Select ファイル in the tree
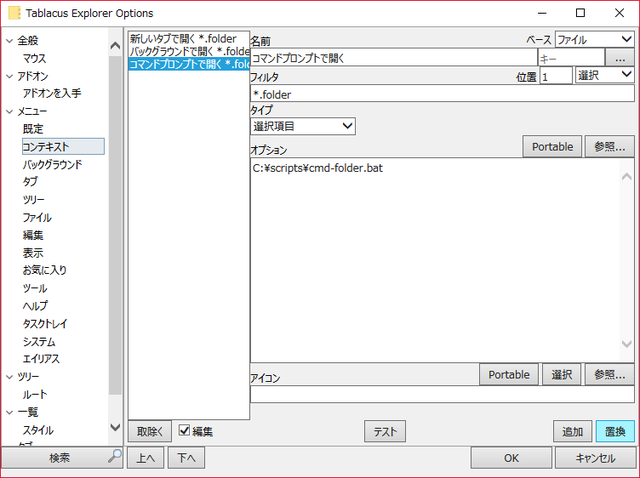The width and height of the screenshot is (640, 478). 37,218
